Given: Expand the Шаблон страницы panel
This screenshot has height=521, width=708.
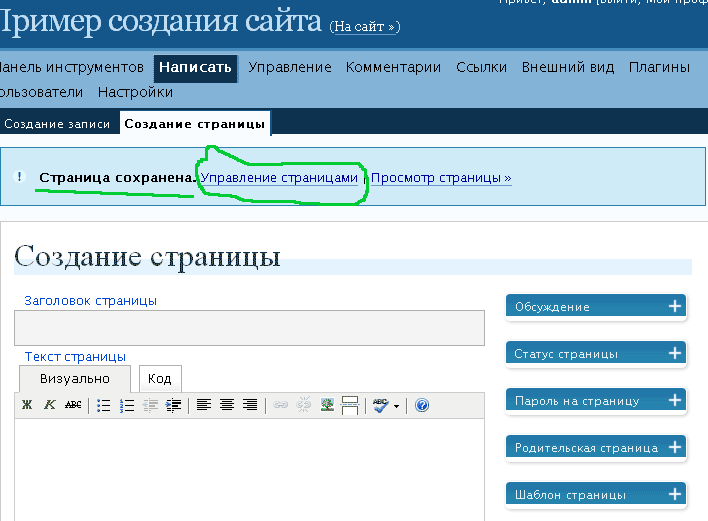Looking at the screenshot, I should point(596,494).
